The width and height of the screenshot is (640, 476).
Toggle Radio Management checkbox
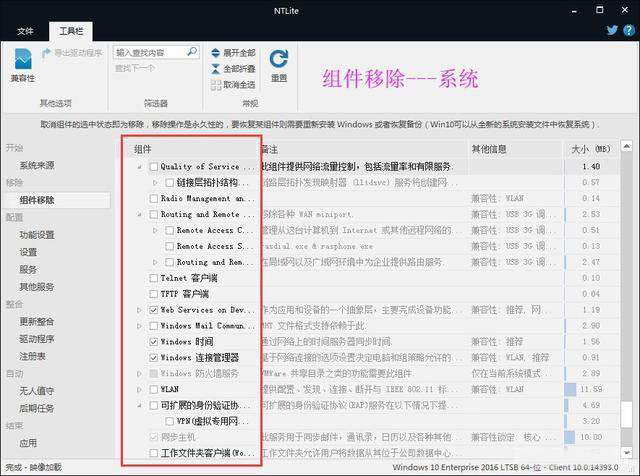pyautogui.click(x=153, y=198)
